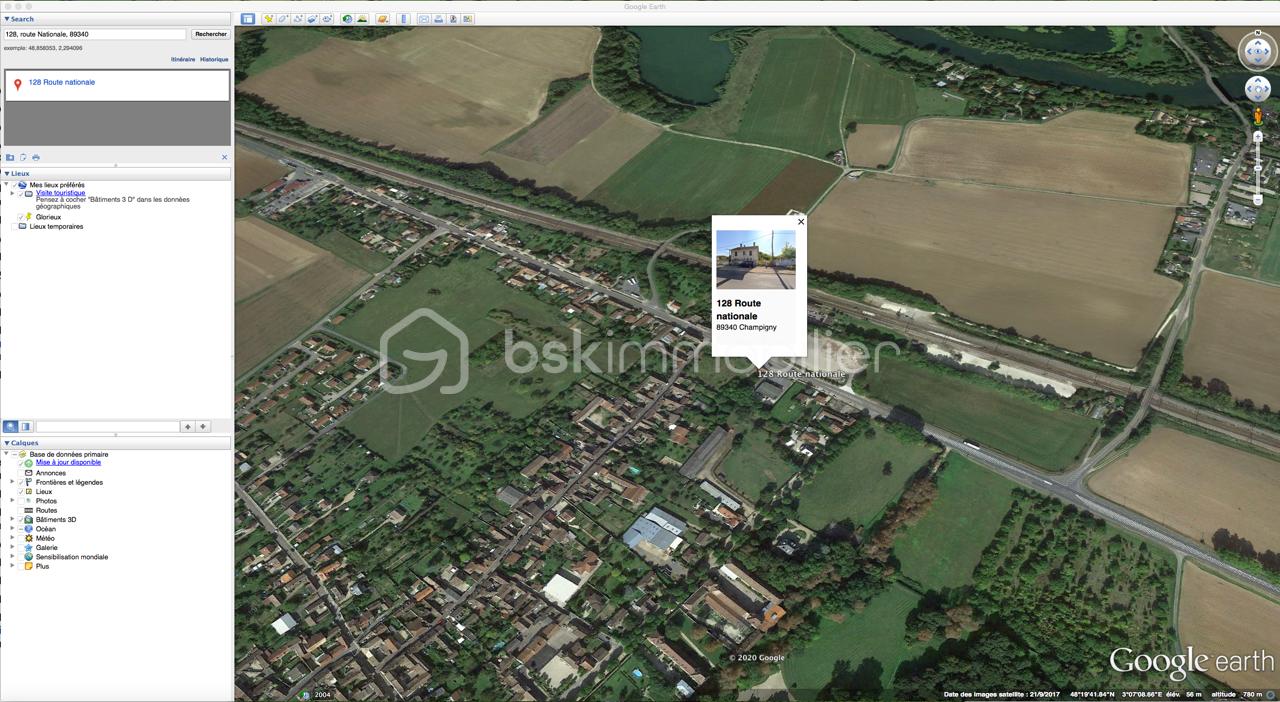Expand the Météo layer tree
Image resolution: width=1280 pixels, height=702 pixels.
(12, 538)
